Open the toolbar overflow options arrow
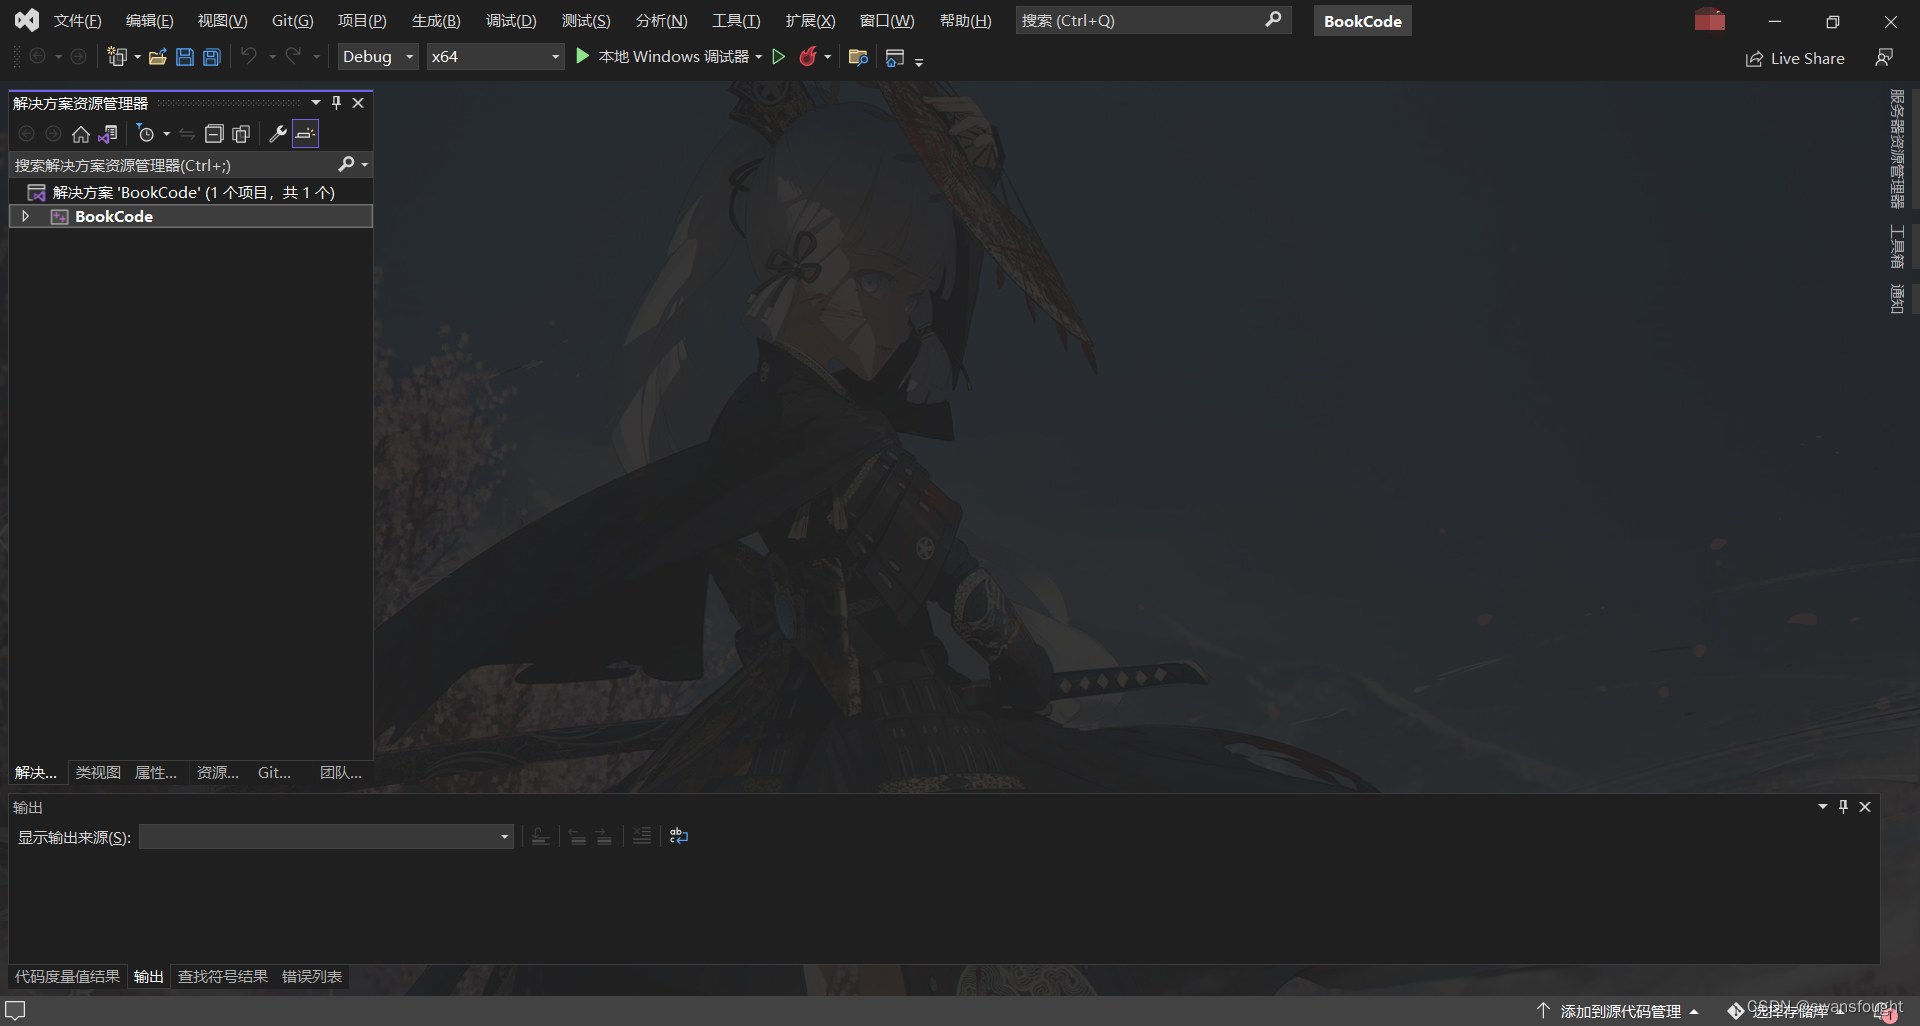 (919, 62)
